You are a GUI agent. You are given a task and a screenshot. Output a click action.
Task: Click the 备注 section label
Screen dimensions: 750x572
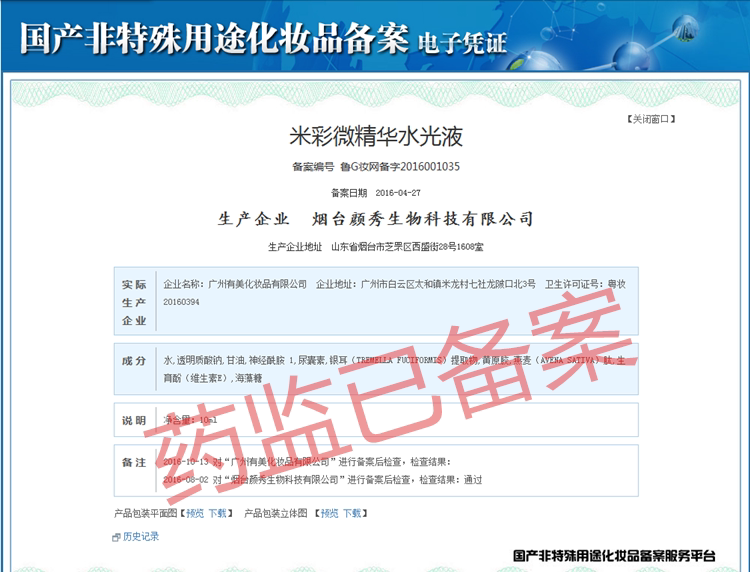tap(134, 462)
